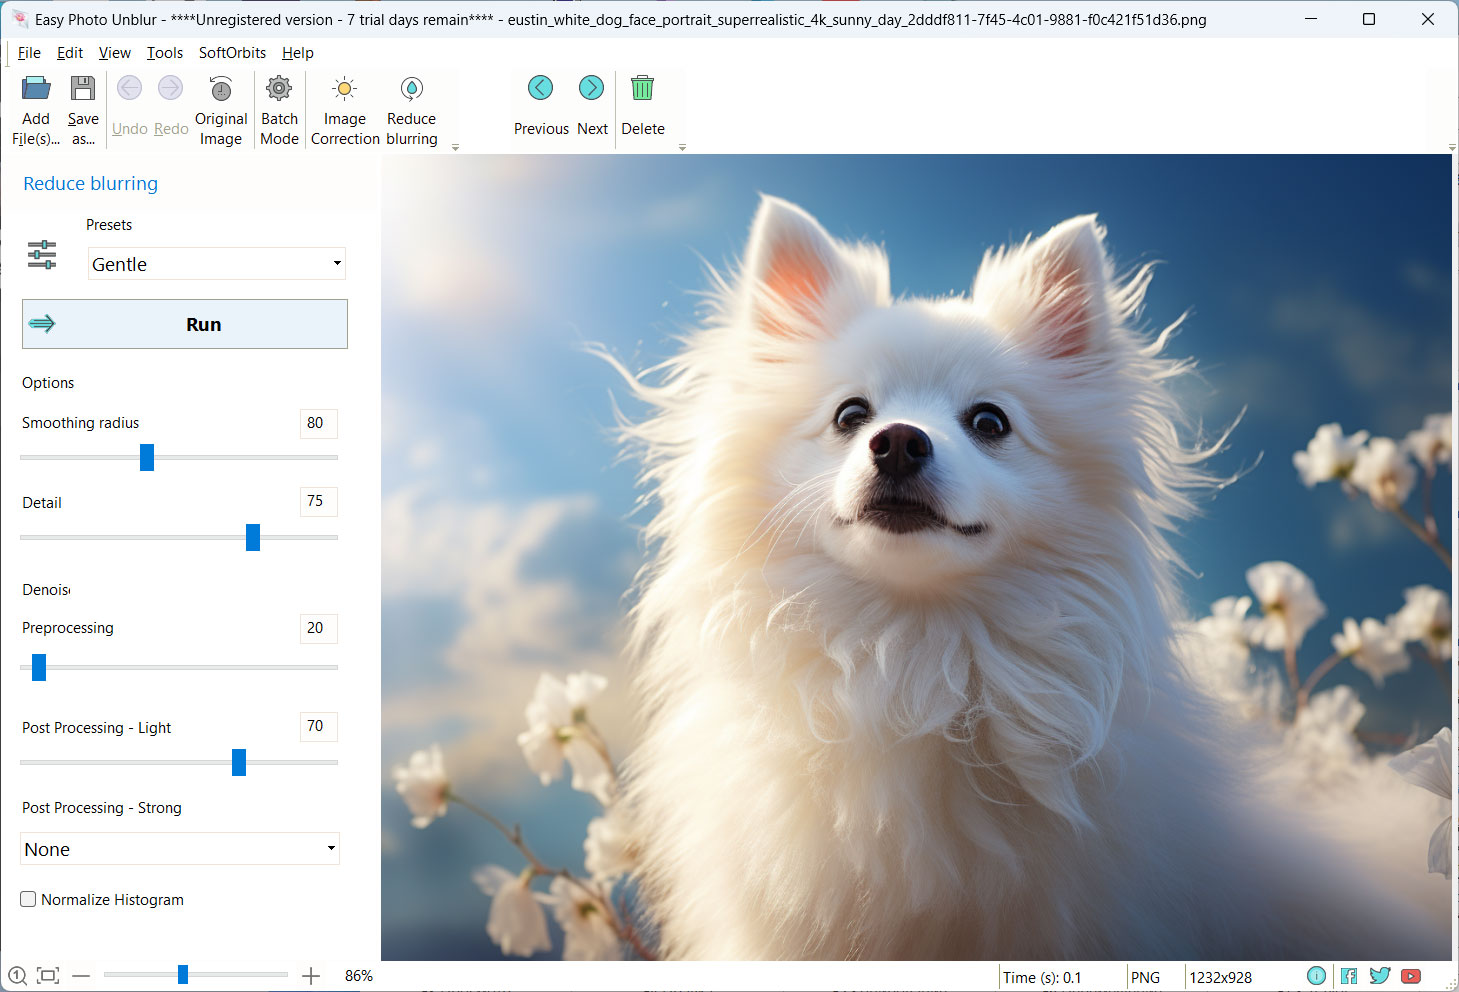Image resolution: width=1459 pixels, height=992 pixels.
Task: Click the PNG format label in status bar
Action: [1145, 977]
